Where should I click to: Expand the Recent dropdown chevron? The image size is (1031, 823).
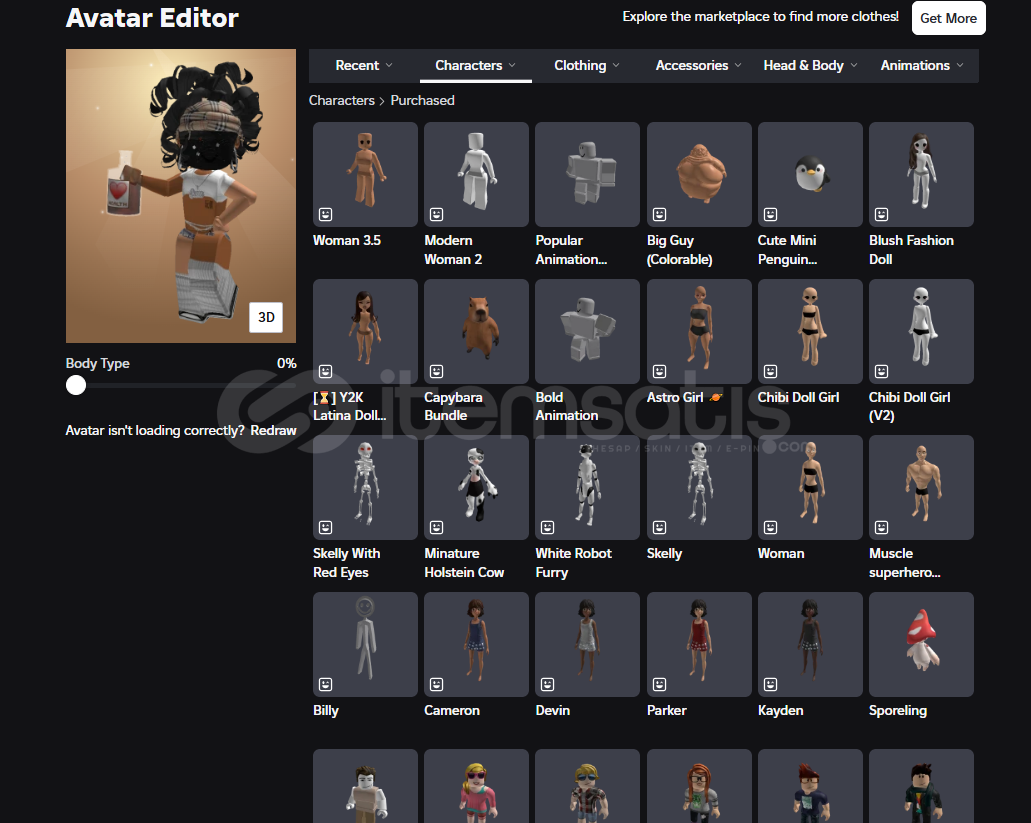point(389,65)
